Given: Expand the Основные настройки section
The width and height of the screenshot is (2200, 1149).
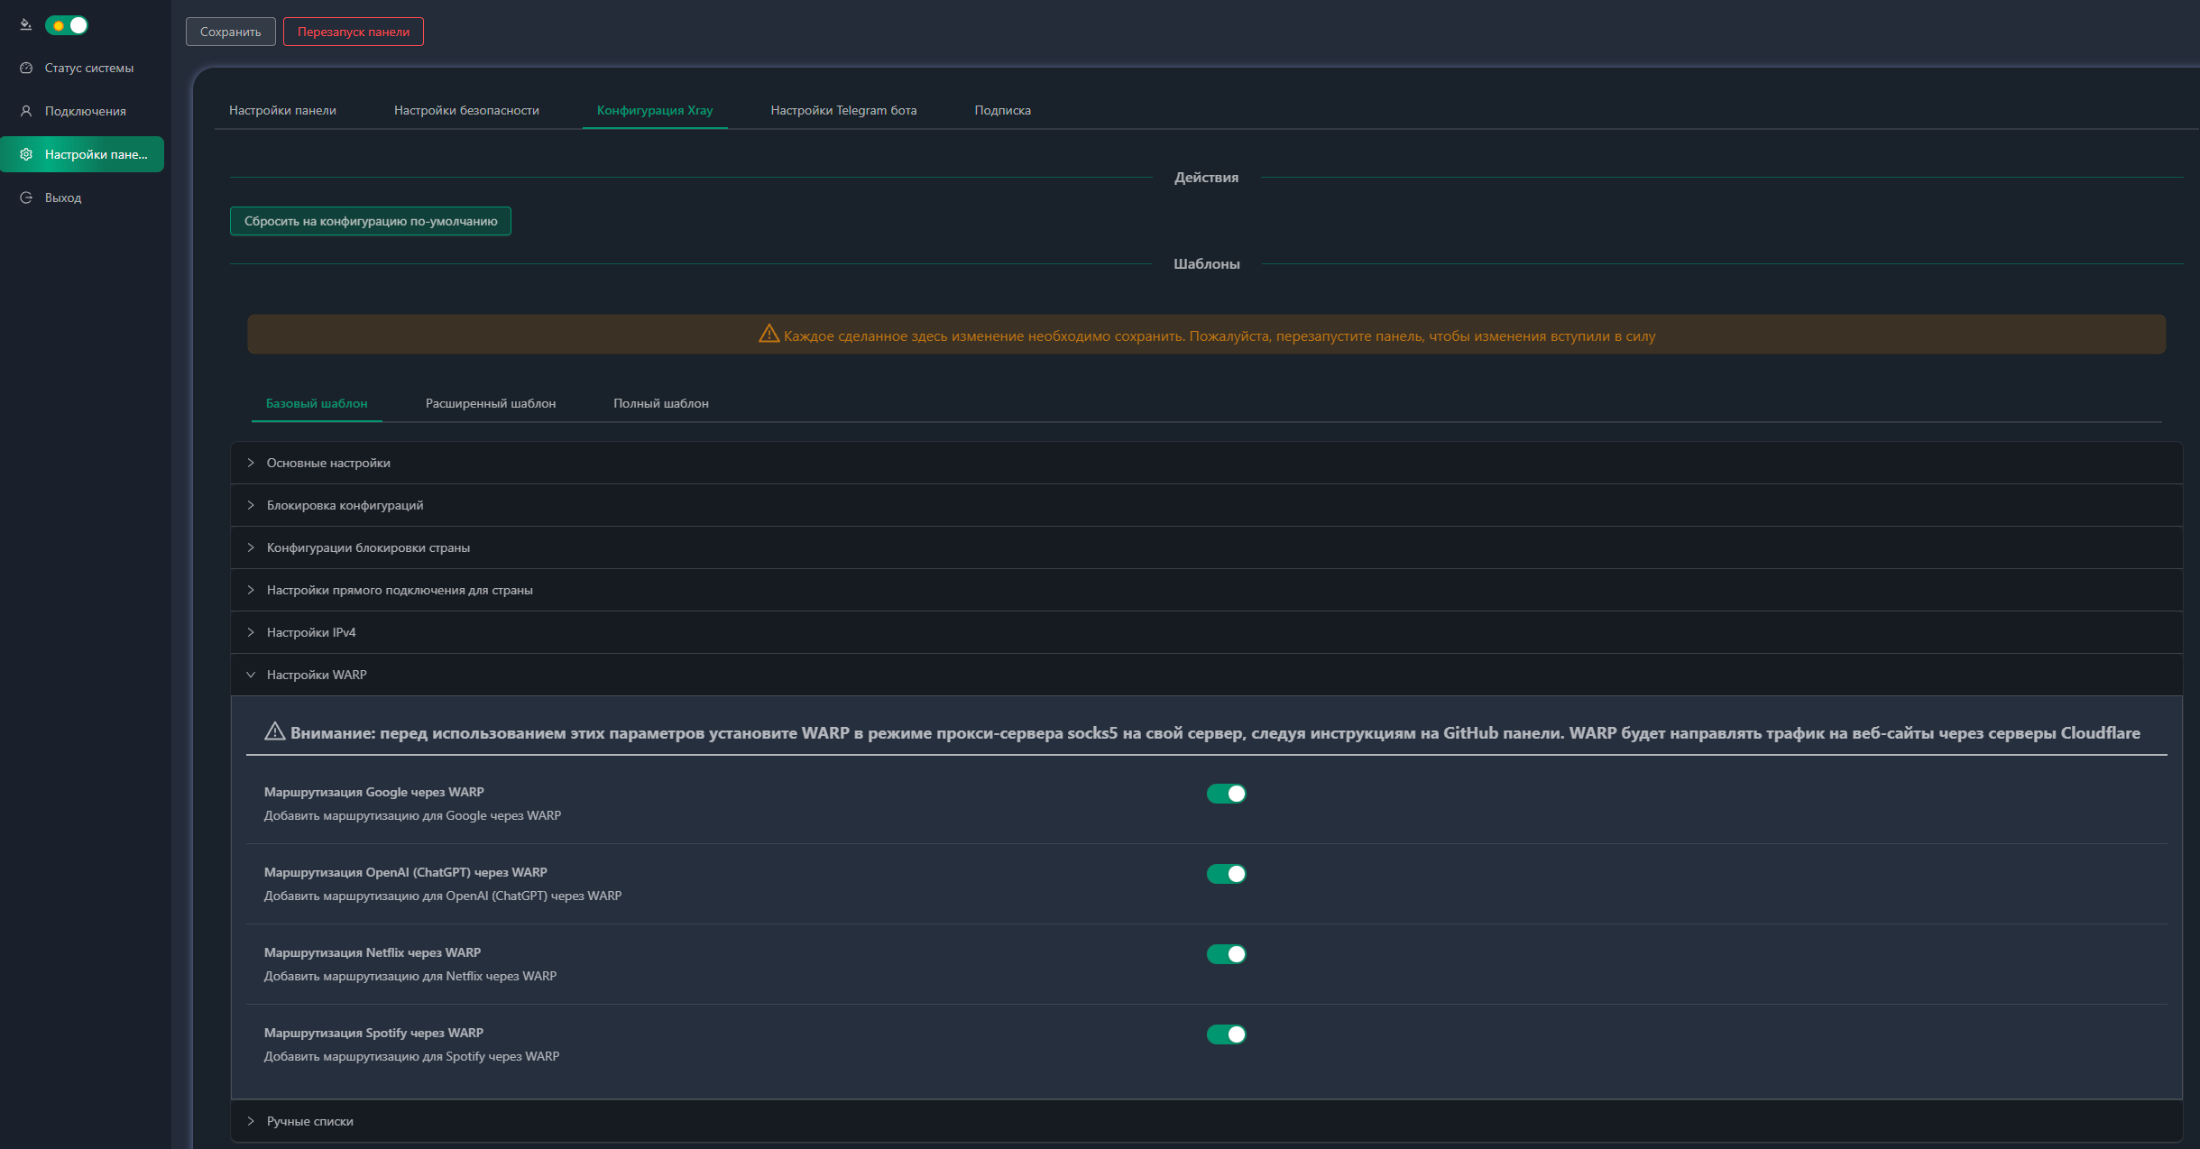Looking at the screenshot, I should point(1206,463).
